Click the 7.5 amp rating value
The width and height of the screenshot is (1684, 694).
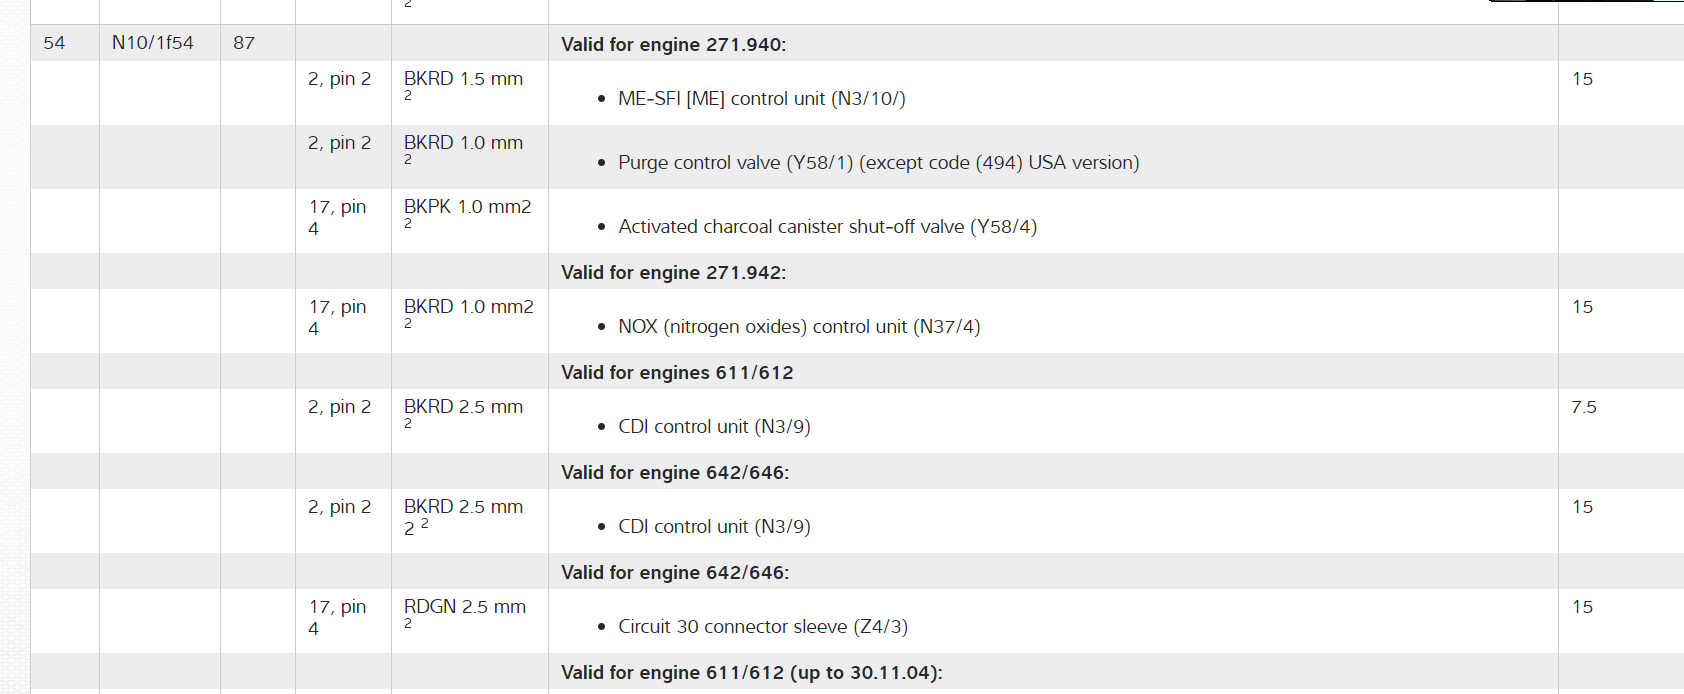click(1583, 407)
